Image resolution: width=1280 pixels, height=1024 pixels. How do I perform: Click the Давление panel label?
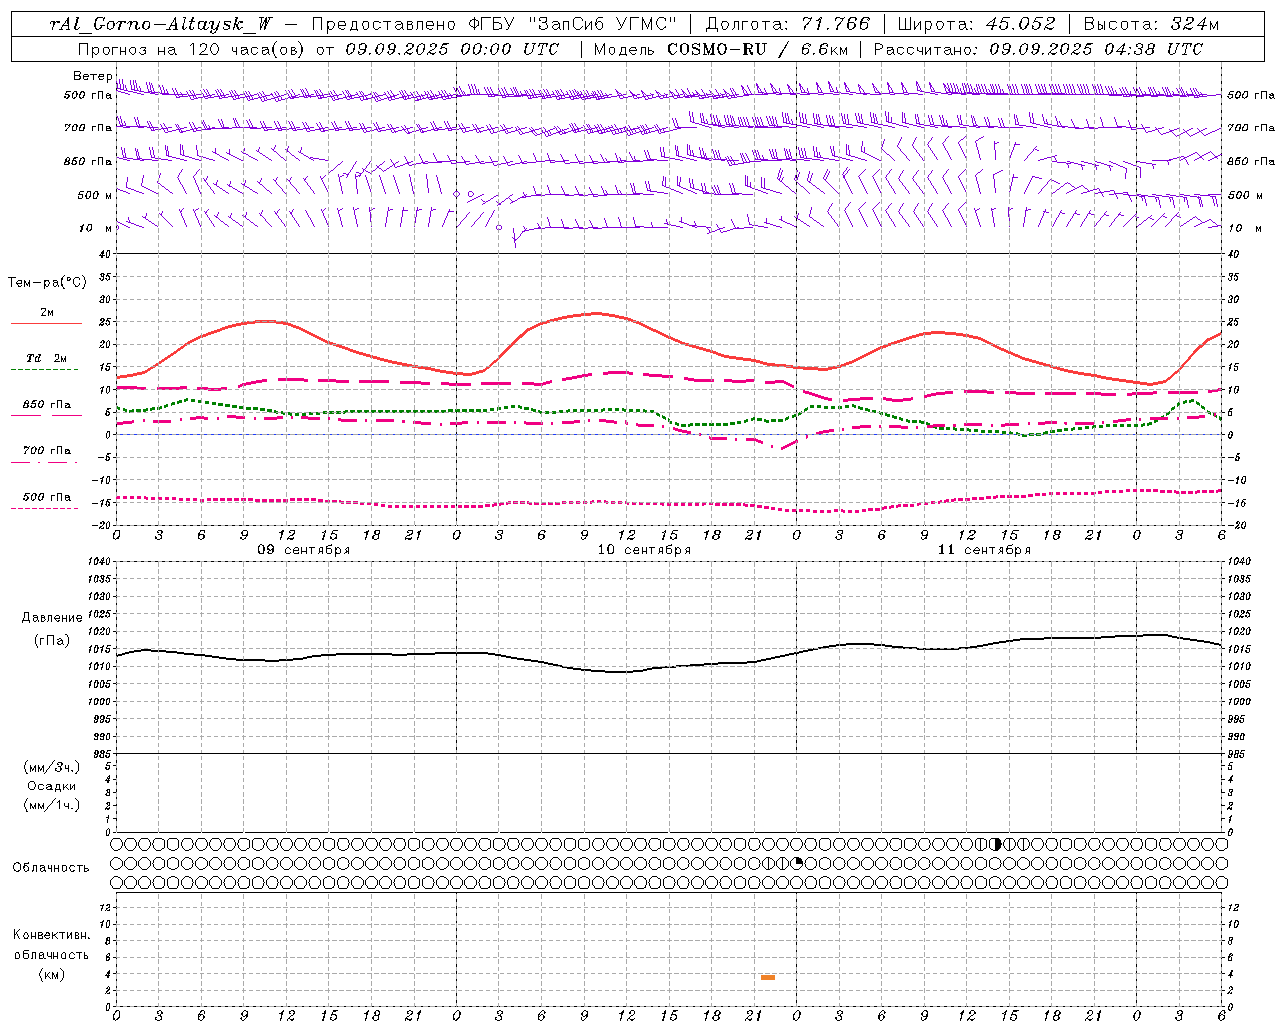click(x=52, y=618)
